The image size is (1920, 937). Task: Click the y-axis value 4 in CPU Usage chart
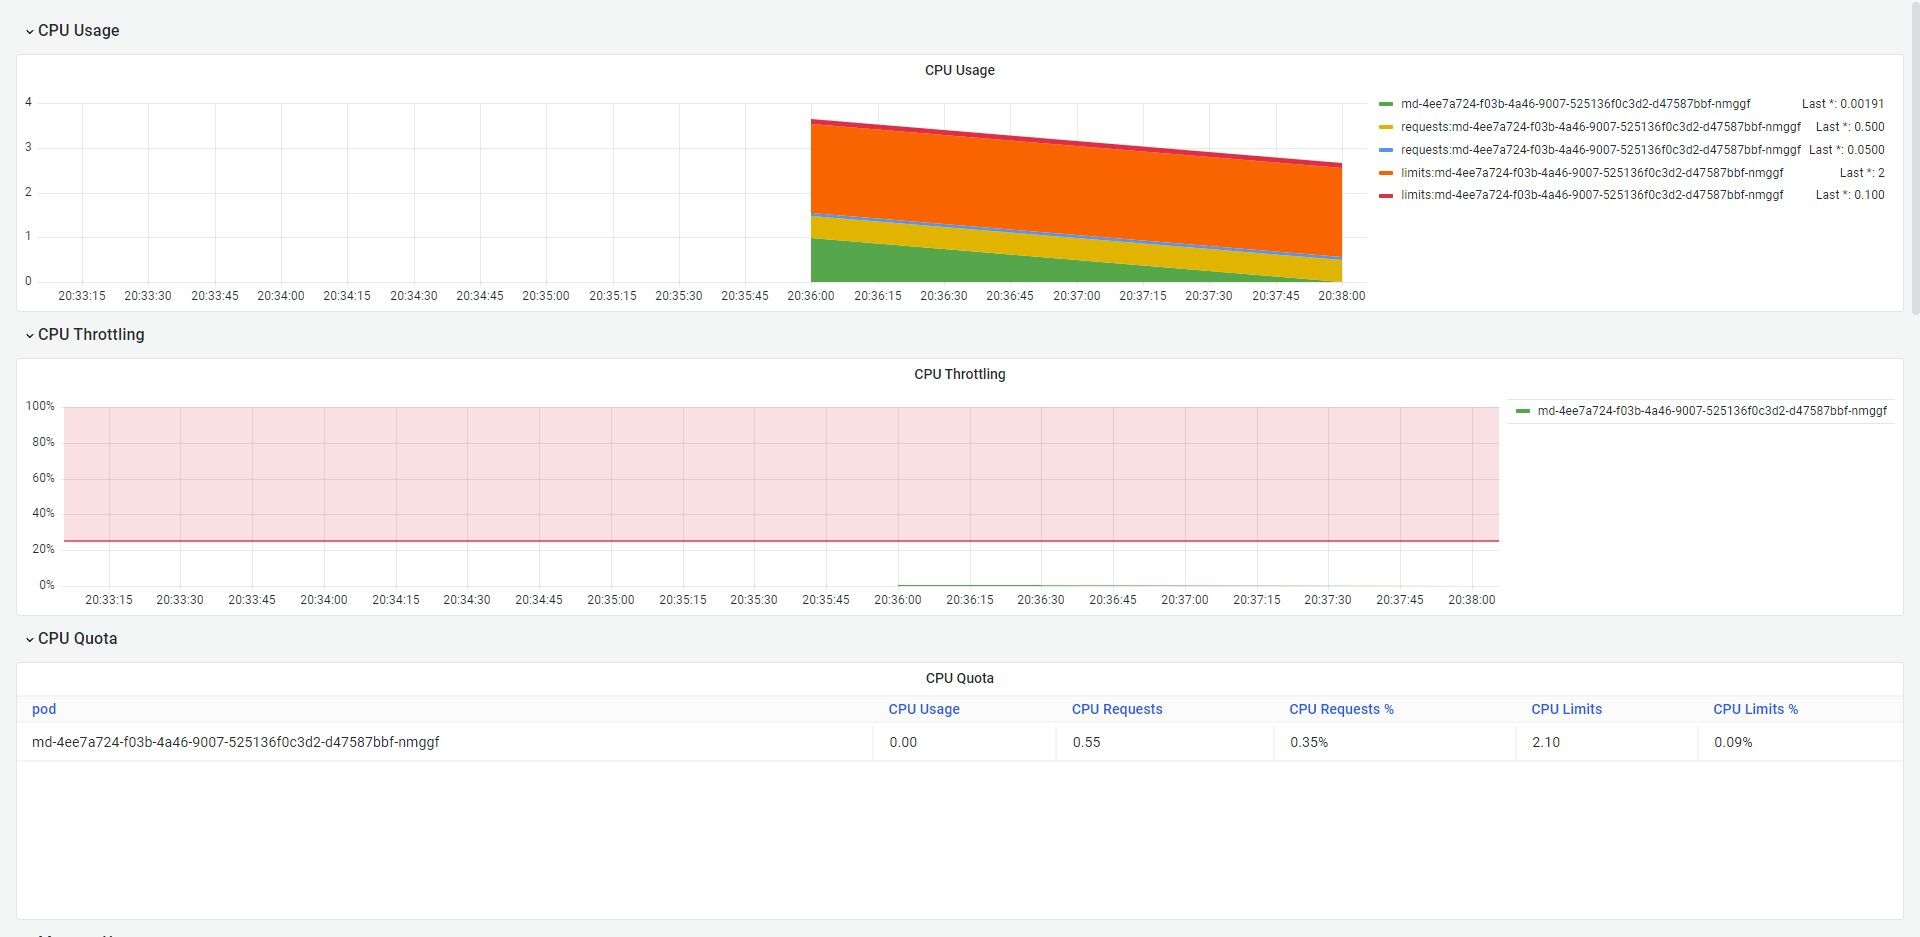point(28,102)
